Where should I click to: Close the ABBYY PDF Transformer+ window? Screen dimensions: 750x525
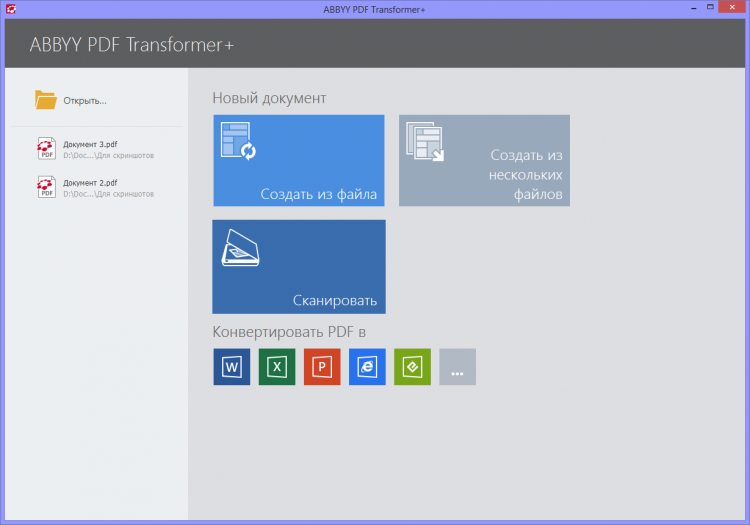(x=732, y=7)
